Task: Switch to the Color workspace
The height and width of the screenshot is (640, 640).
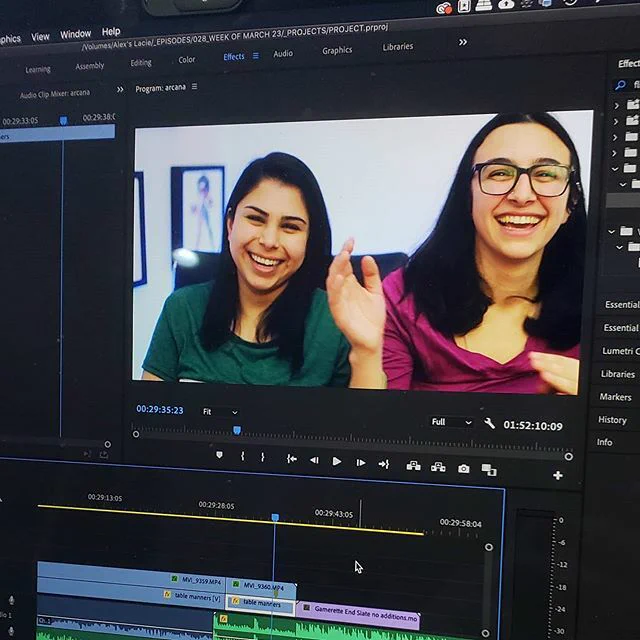Action: click(187, 60)
